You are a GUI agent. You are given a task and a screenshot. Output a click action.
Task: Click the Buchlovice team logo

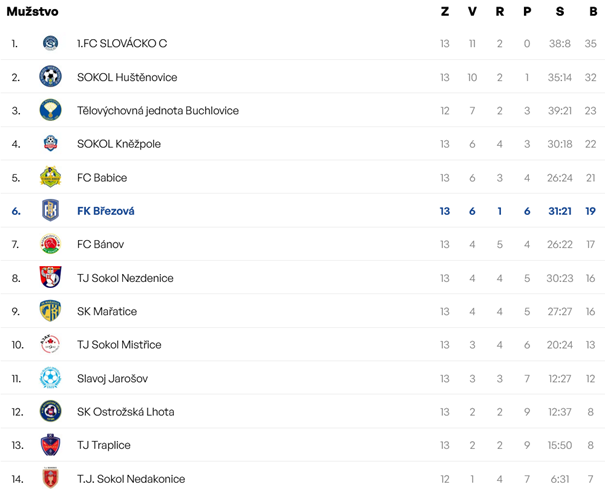pyautogui.click(x=50, y=110)
